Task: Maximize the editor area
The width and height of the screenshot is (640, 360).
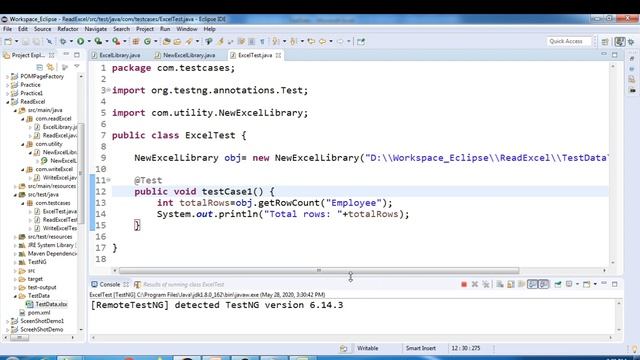Action: pos(615,54)
